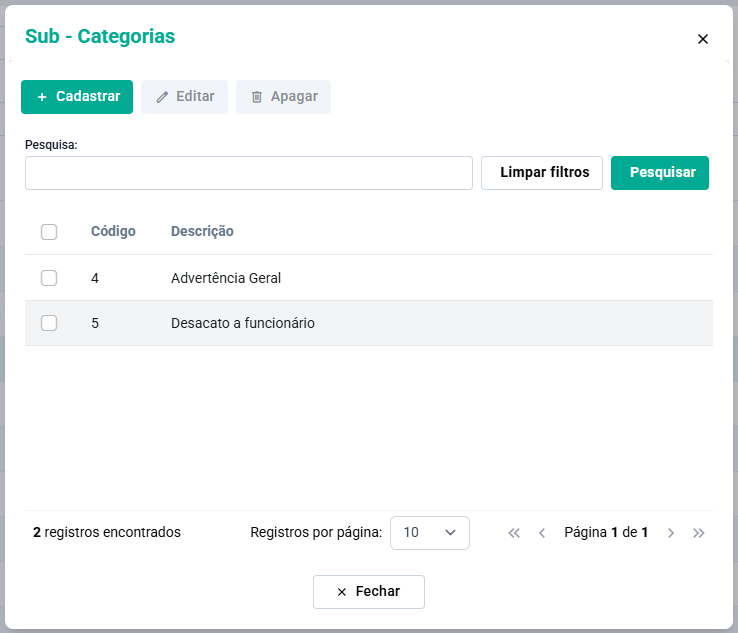Jump to the last page of results
The image size is (738, 633).
pyautogui.click(x=699, y=533)
